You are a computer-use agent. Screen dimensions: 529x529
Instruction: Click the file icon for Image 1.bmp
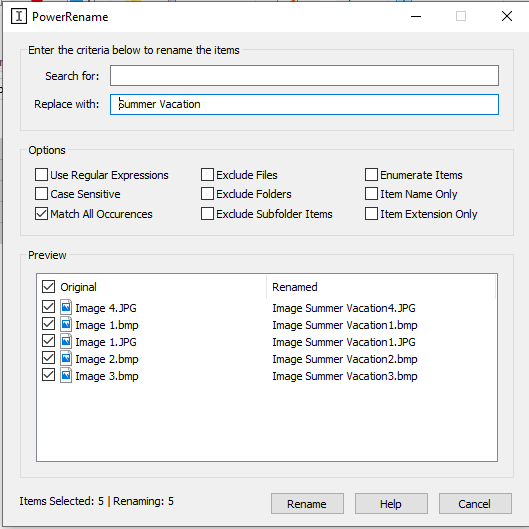(66, 324)
